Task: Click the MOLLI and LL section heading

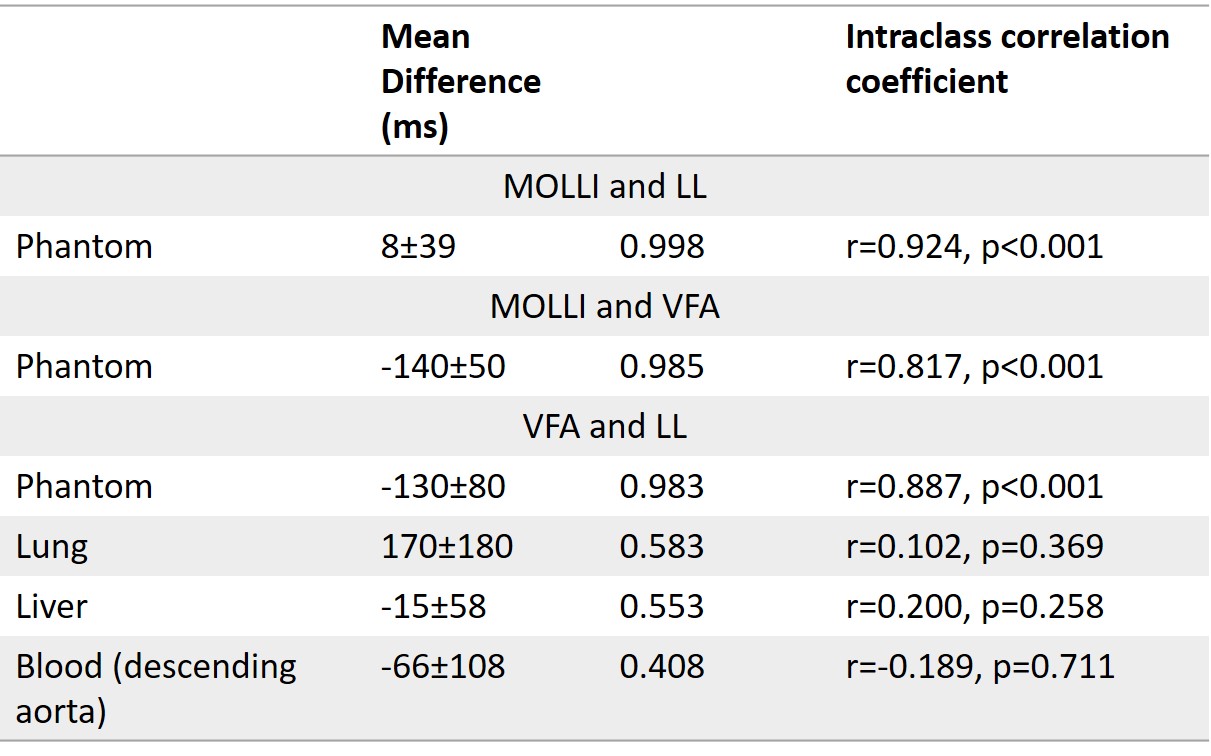Action: (x=604, y=187)
